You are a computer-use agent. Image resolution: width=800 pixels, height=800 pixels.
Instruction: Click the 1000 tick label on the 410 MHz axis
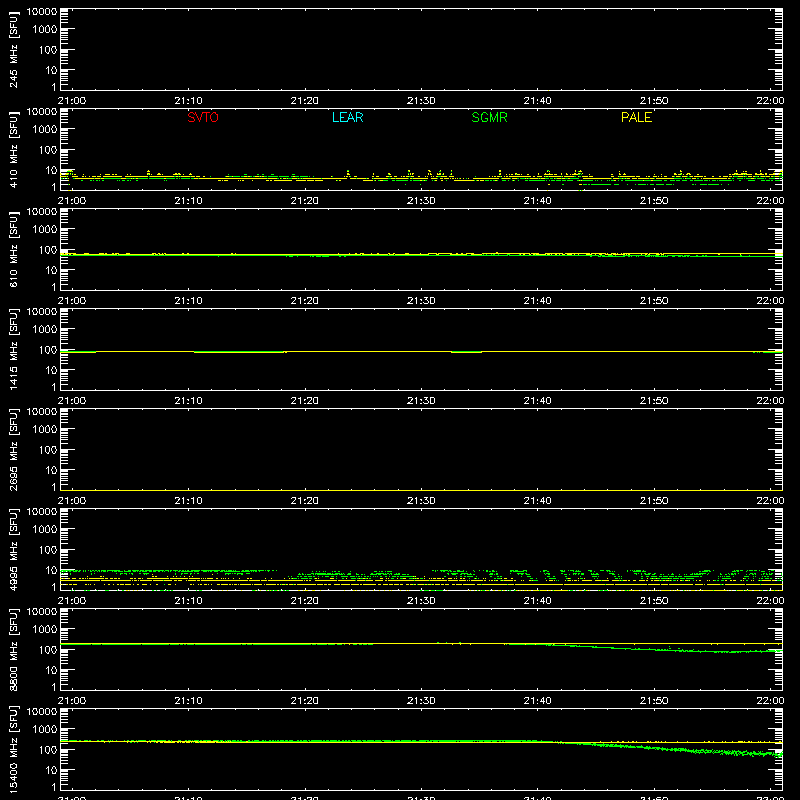point(44,130)
